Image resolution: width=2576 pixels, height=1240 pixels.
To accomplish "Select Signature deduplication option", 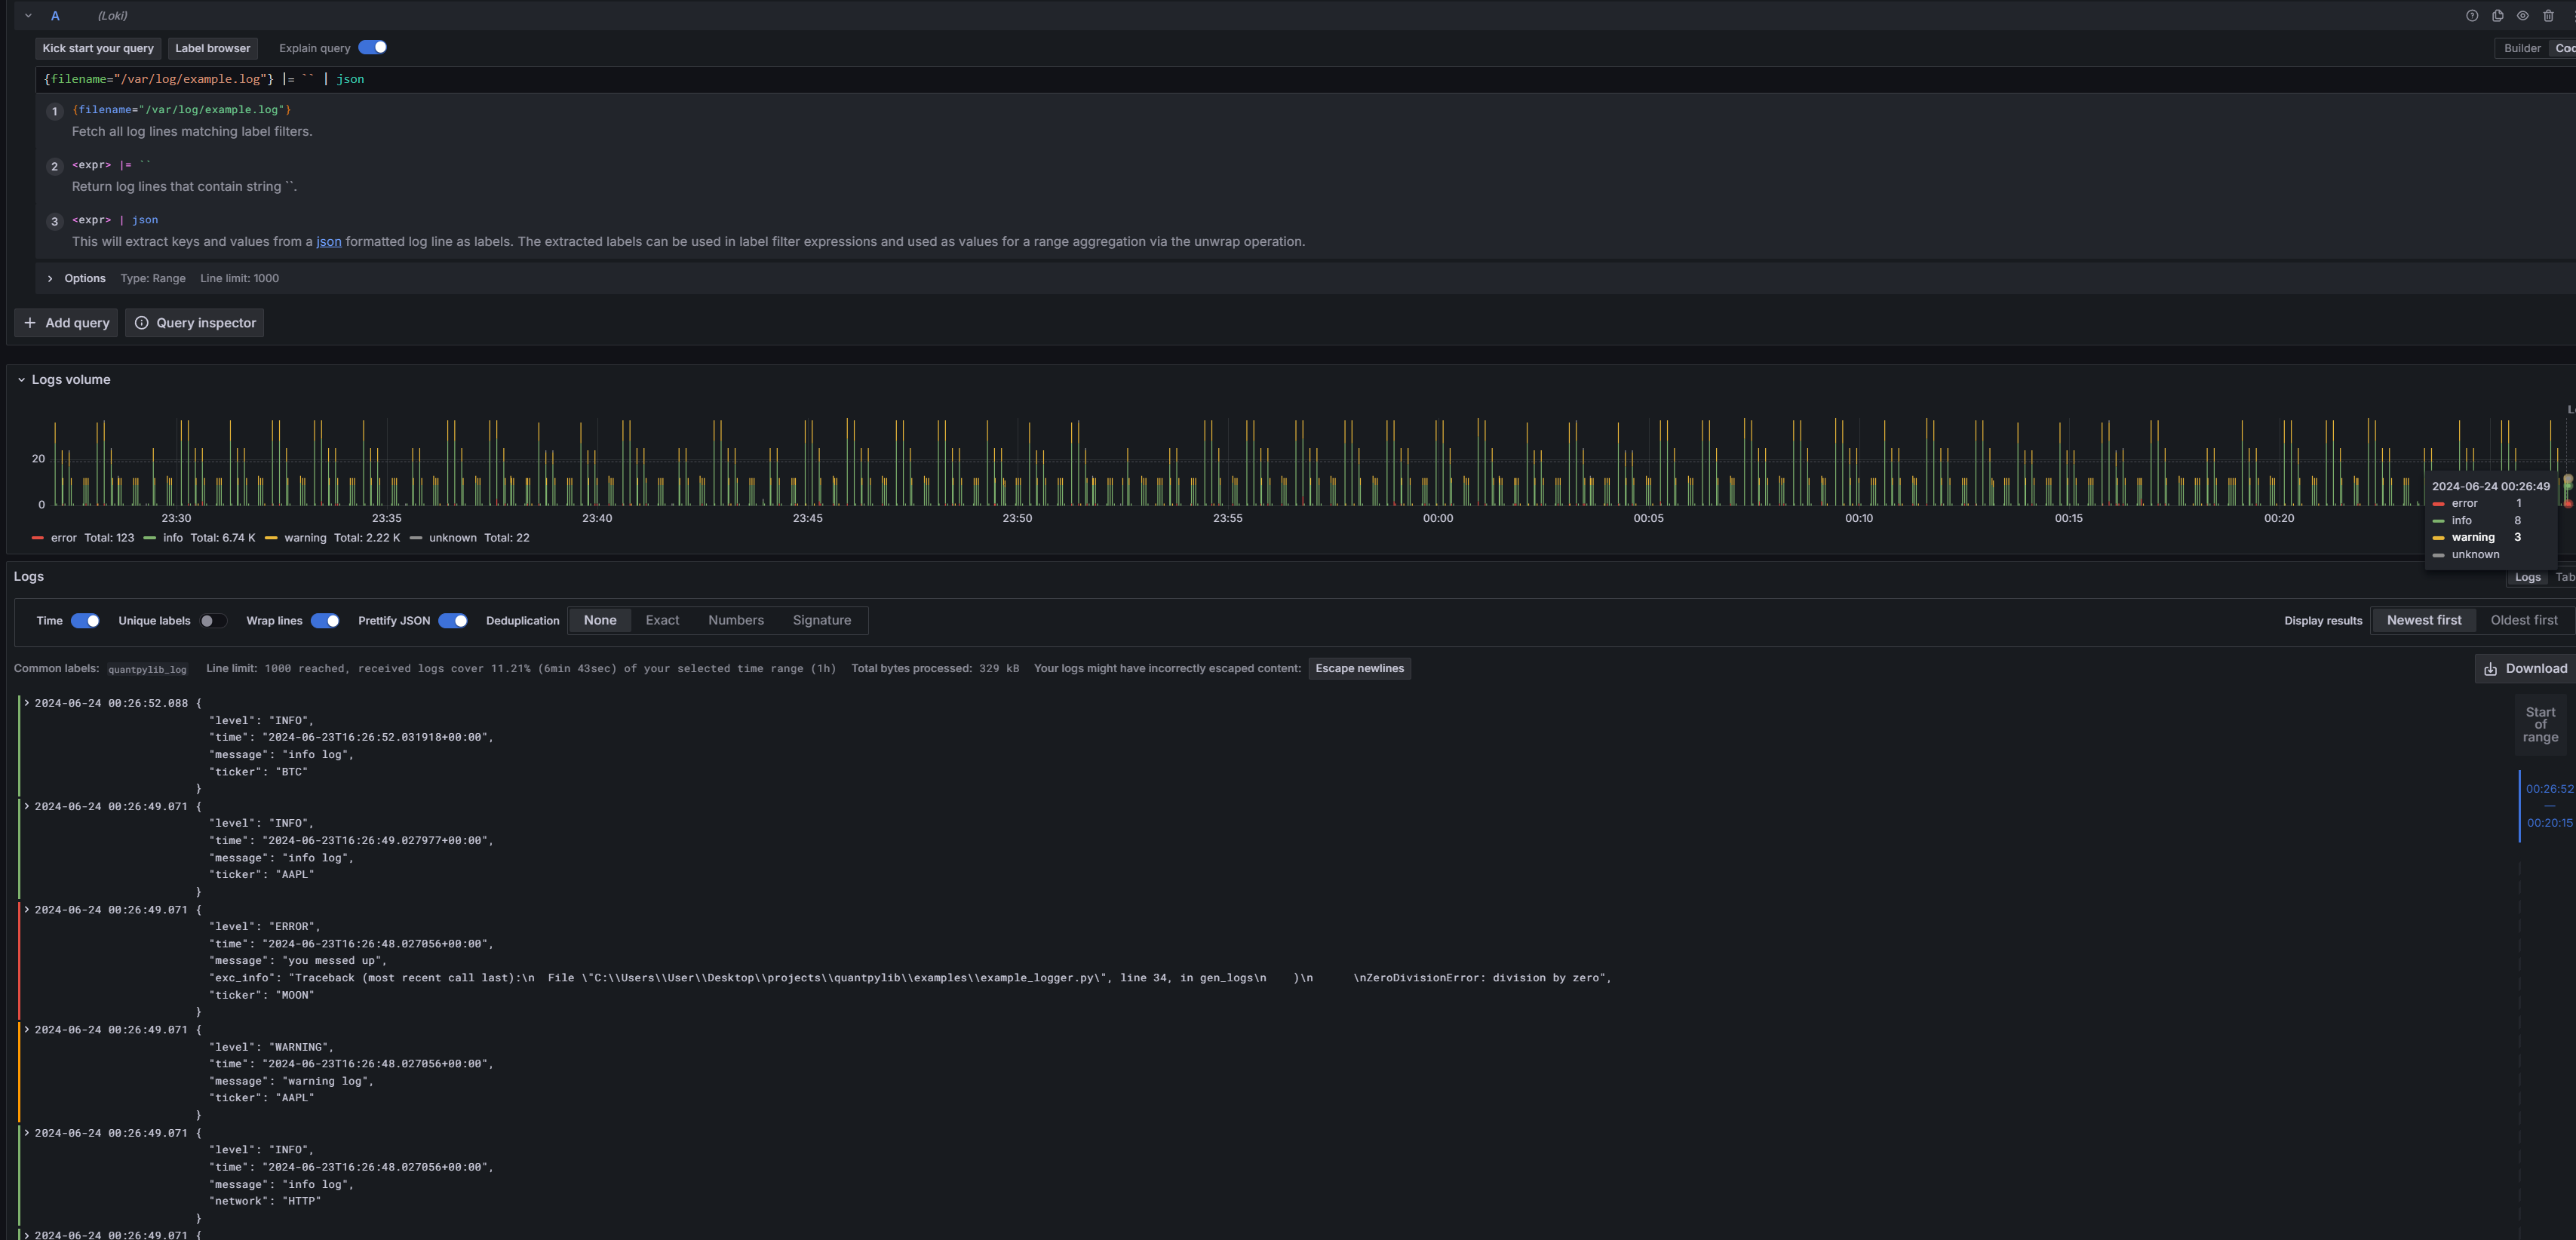I will click(822, 621).
